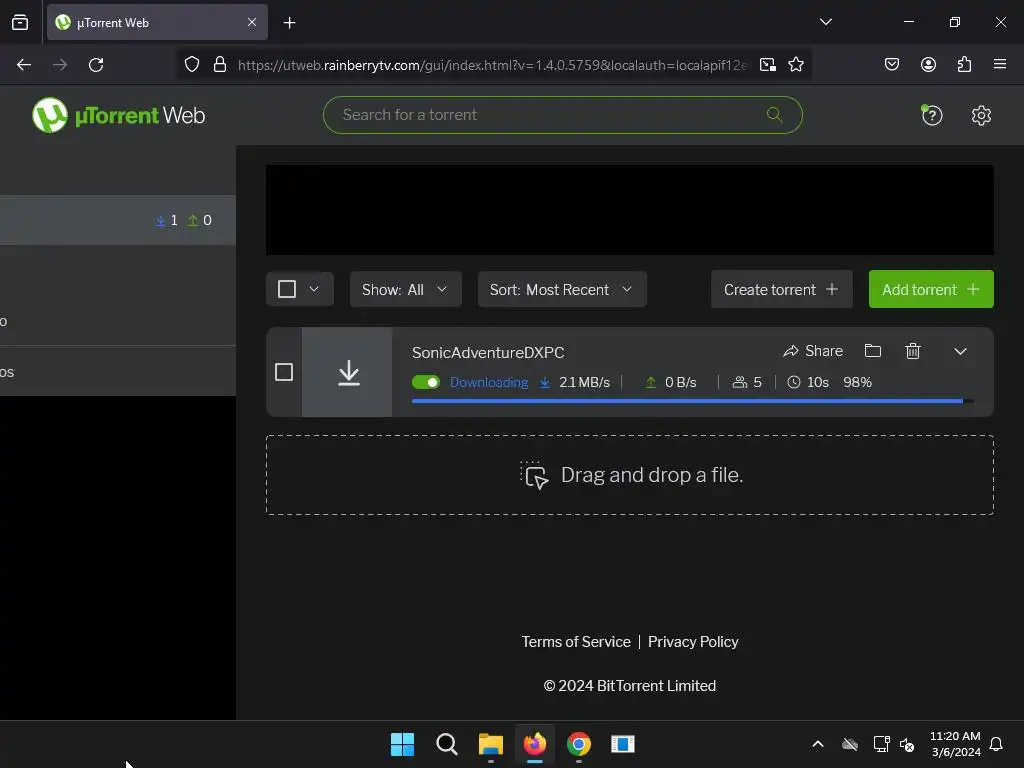Delete the SonicAdventureDXPC torrent with trash icon
This screenshot has width=1024, height=768.
click(913, 351)
